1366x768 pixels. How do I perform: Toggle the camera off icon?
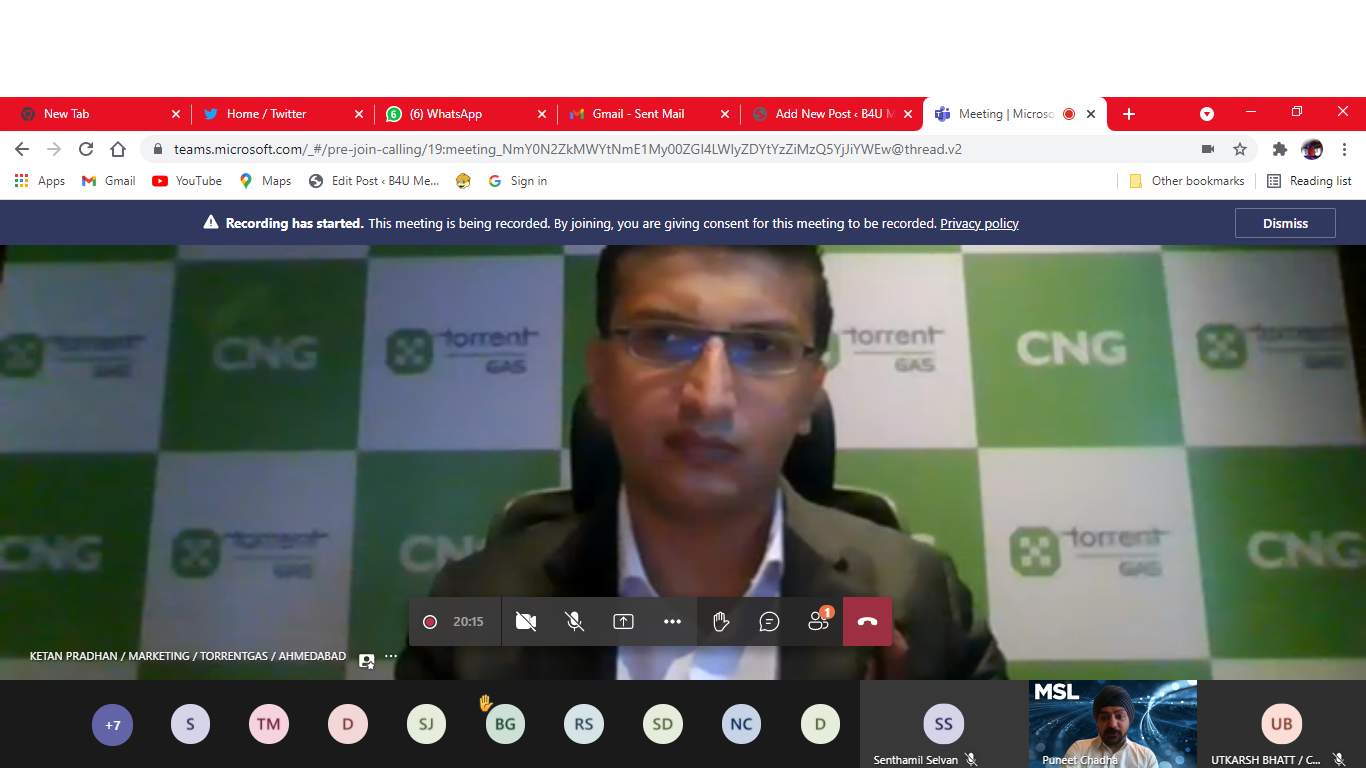point(525,622)
